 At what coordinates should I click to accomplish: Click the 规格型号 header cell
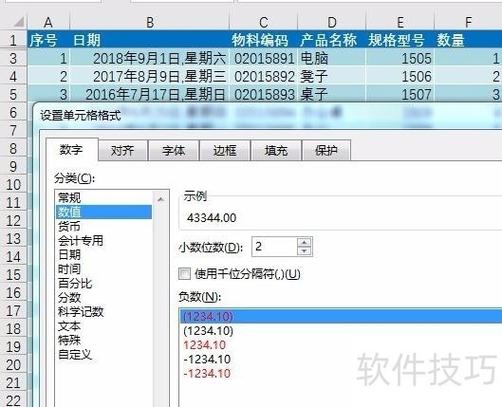pos(400,40)
